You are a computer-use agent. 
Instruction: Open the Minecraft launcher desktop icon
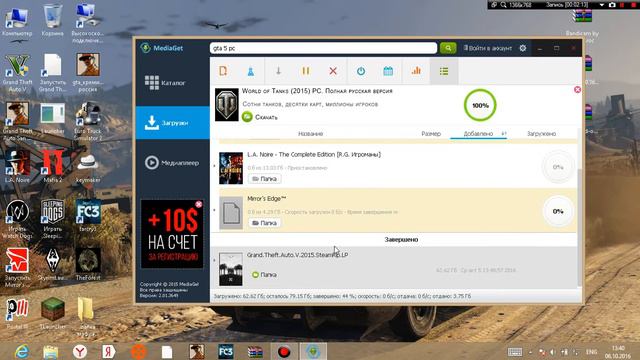pos(53,313)
